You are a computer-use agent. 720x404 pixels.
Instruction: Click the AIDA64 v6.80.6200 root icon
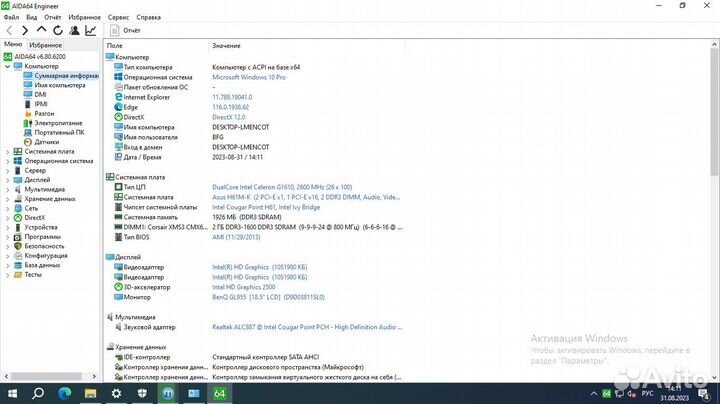tap(7, 56)
